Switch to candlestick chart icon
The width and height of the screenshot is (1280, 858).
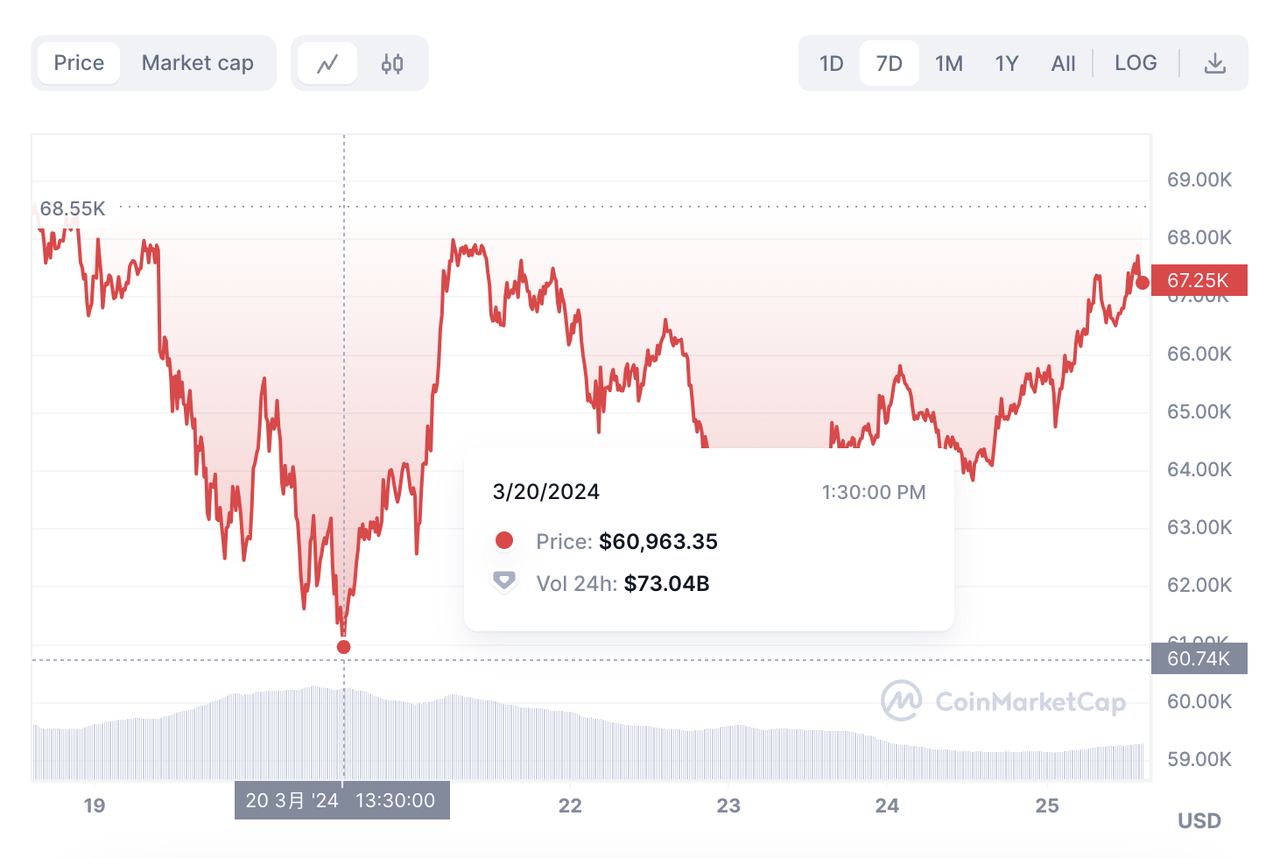point(392,64)
